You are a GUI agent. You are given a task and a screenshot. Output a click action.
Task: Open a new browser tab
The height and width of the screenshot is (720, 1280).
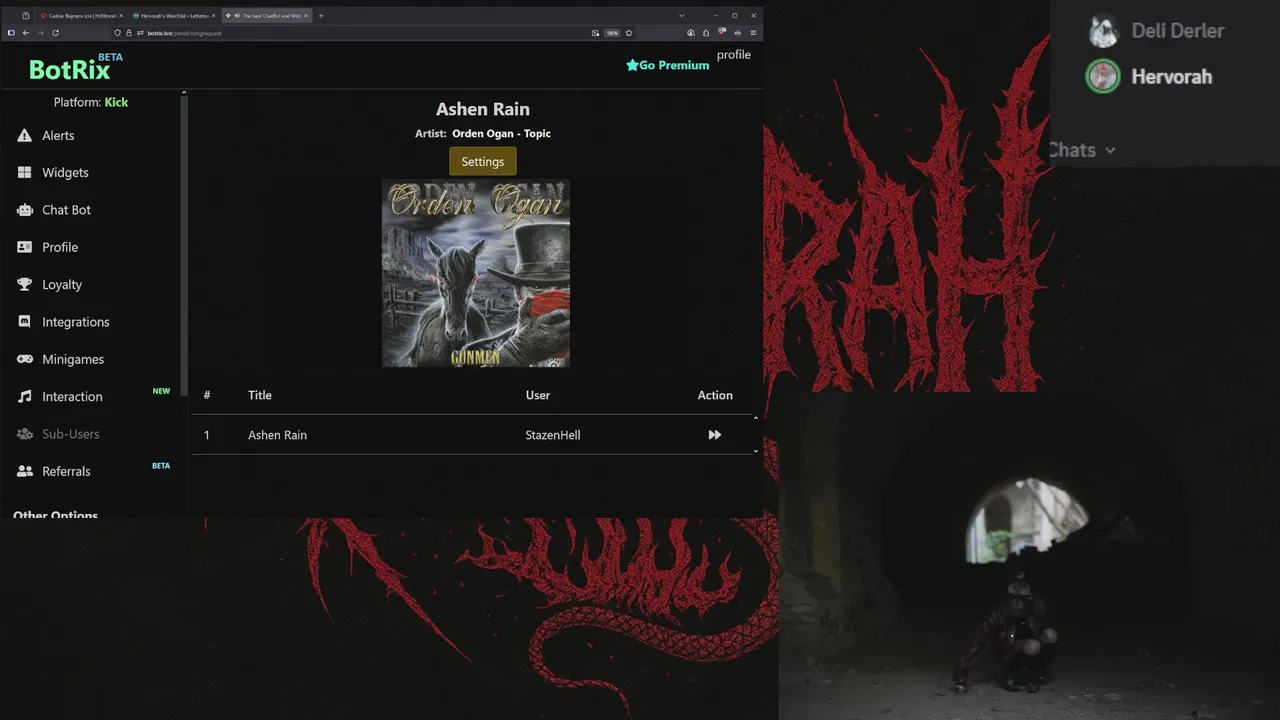pyautogui.click(x=321, y=16)
